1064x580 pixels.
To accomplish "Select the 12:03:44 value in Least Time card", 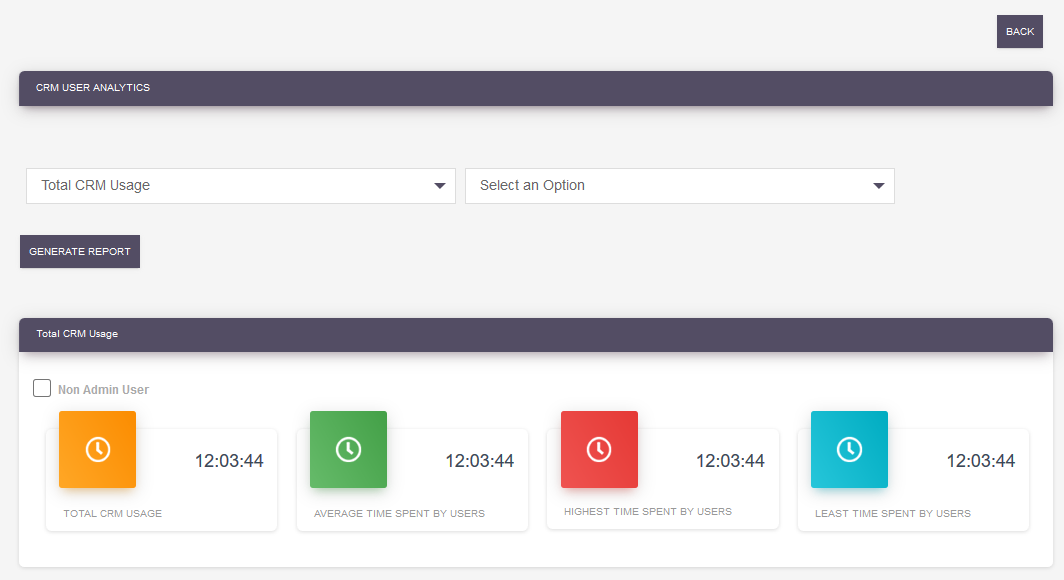I will (981, 461).
